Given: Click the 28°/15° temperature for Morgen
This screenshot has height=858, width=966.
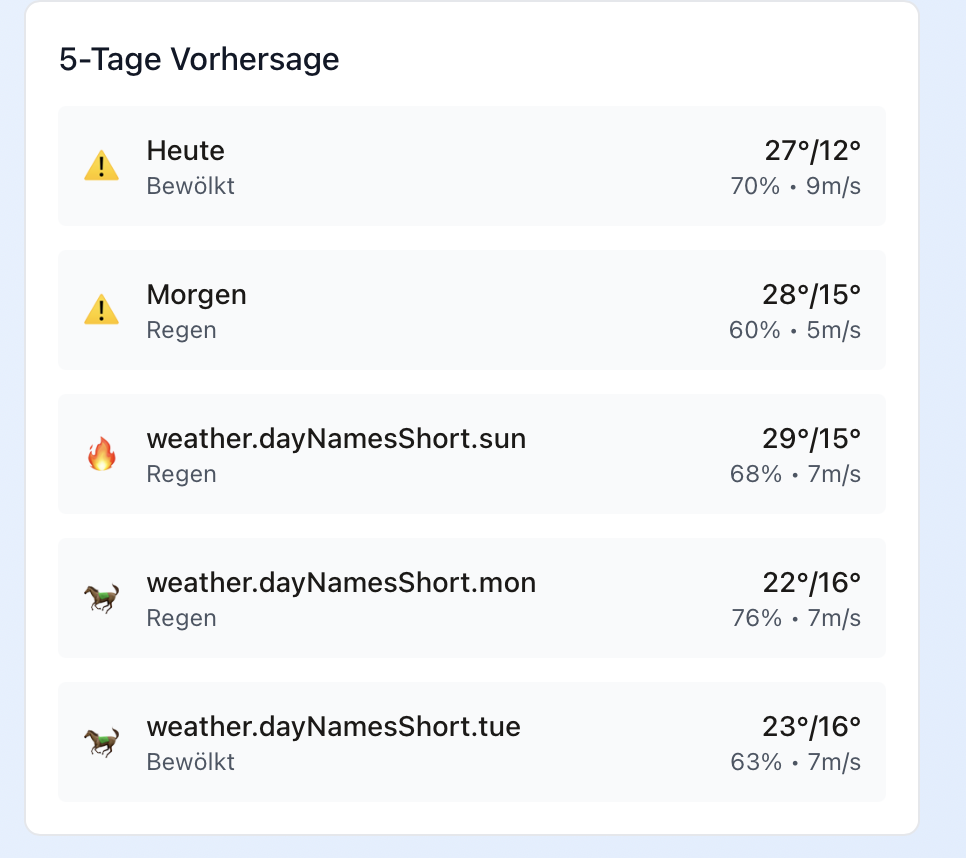Looking at the screenshot, I should (811, 295).
